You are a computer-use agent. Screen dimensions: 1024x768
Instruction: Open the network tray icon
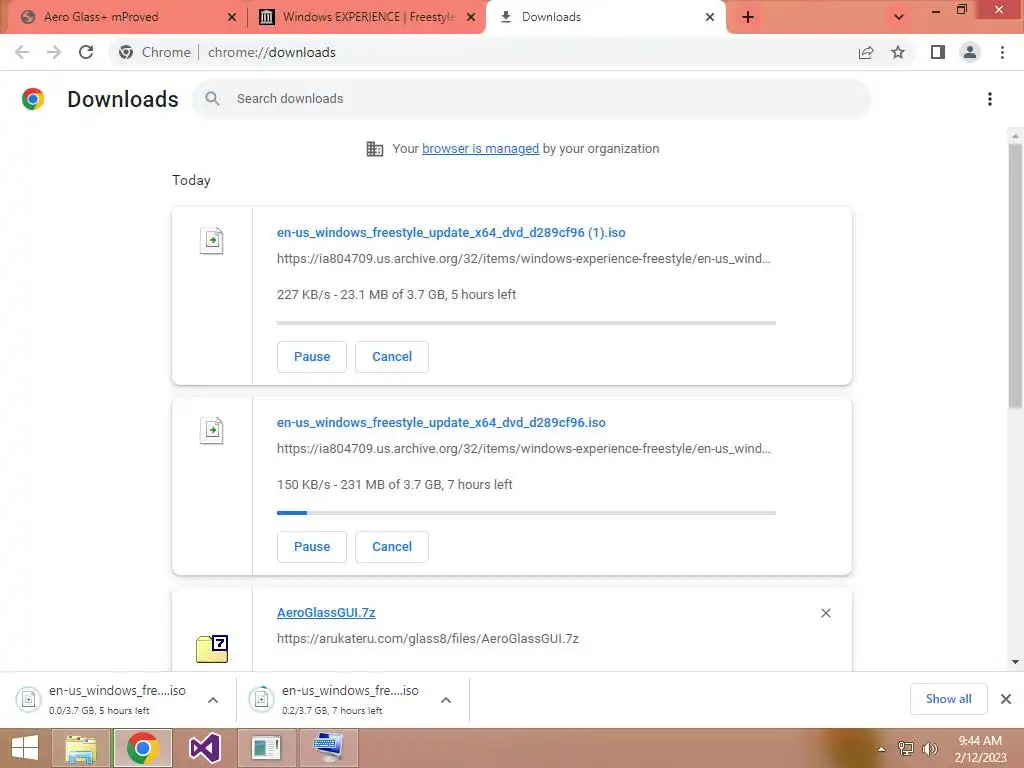(x=906, y=749)
